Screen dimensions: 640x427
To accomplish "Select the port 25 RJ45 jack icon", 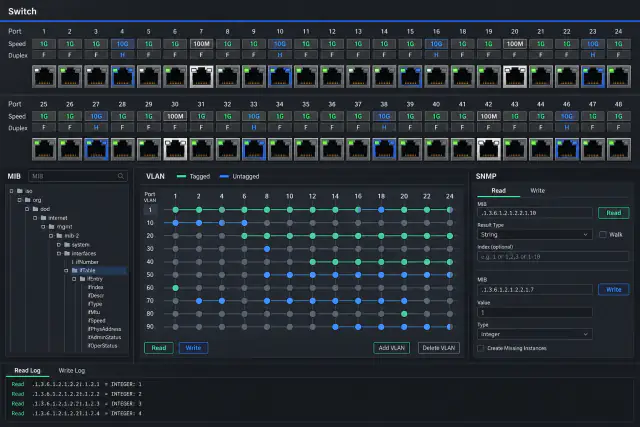I will (44, 149).
